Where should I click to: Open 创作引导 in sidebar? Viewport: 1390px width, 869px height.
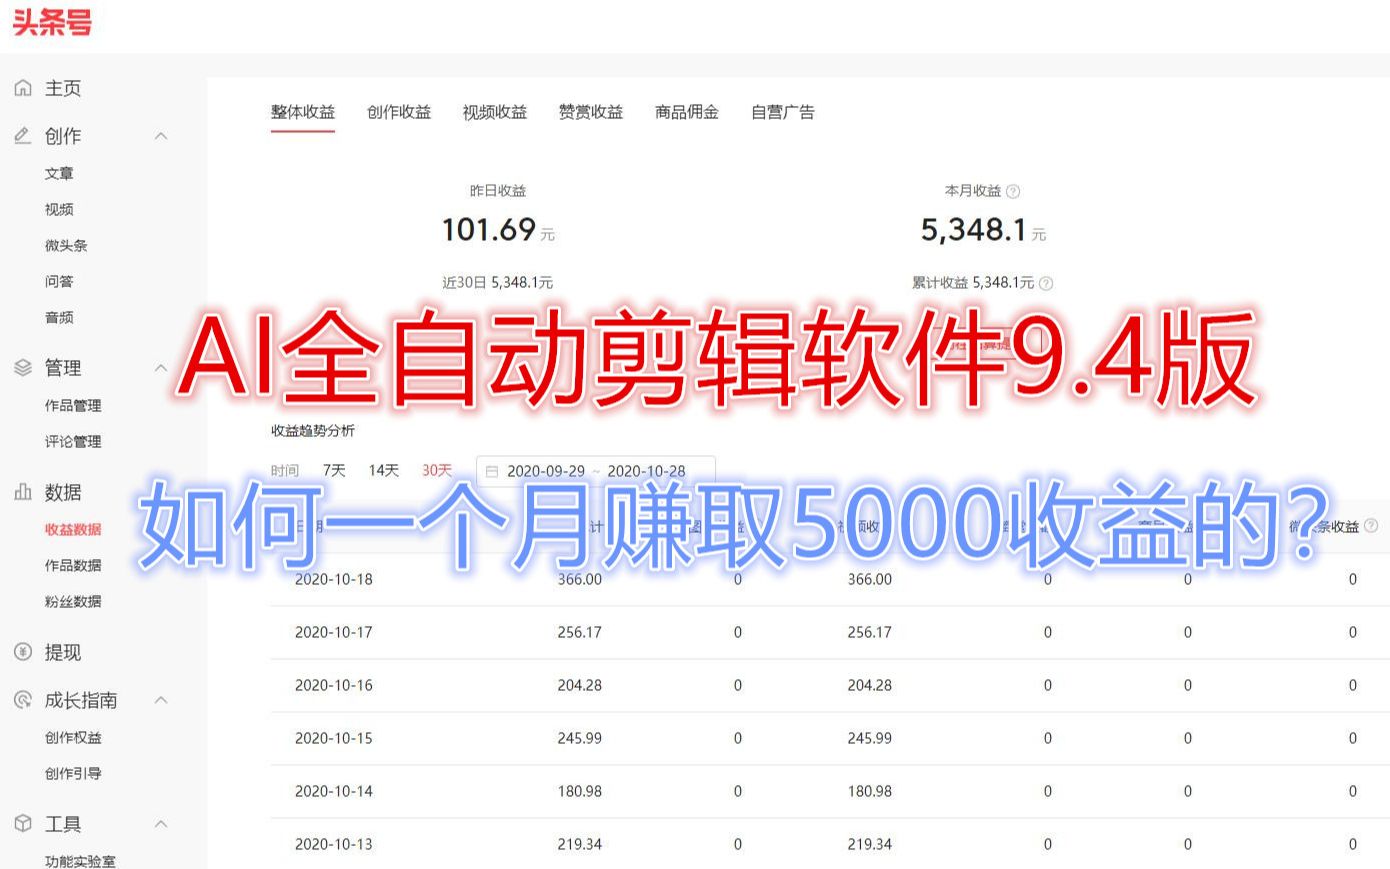coord(73,773)
